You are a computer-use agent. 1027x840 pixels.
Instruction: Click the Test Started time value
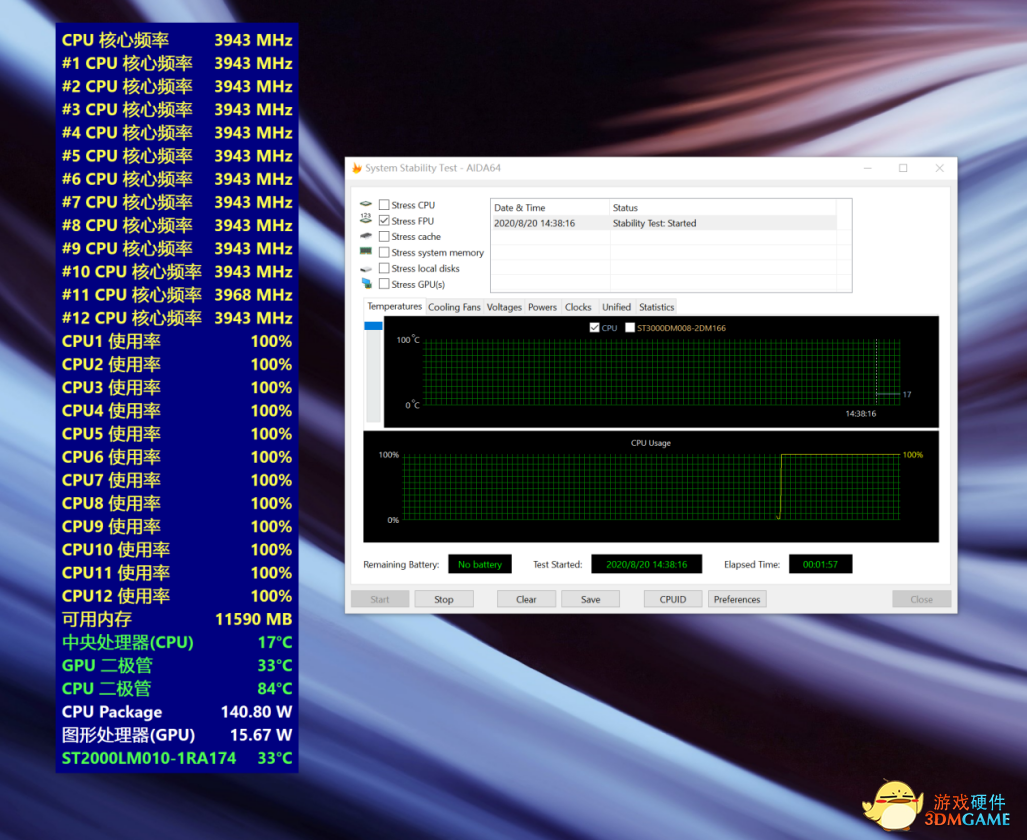coord(646,564)
